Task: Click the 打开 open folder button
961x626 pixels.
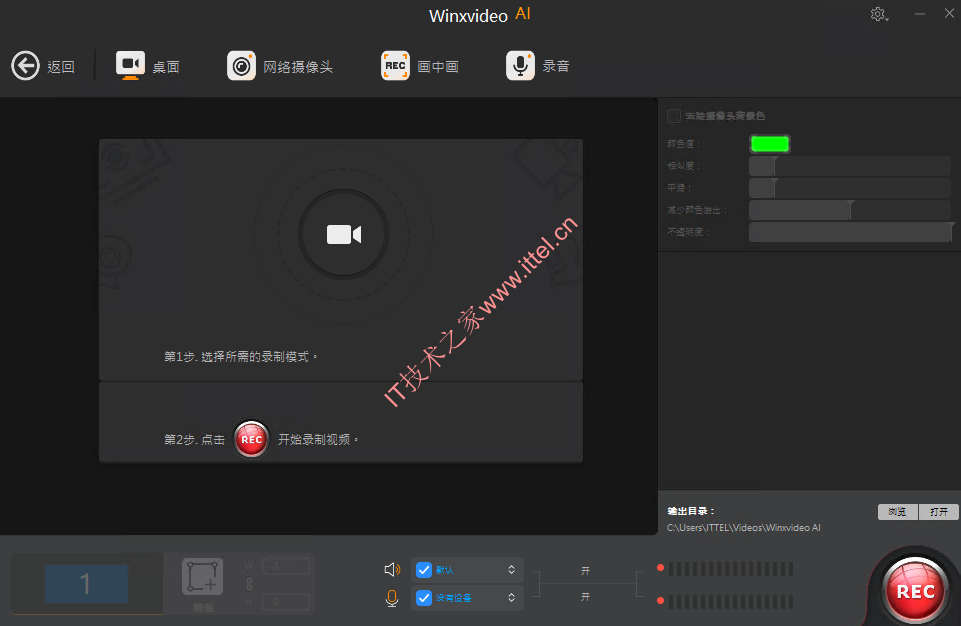Action: point(939,512)
